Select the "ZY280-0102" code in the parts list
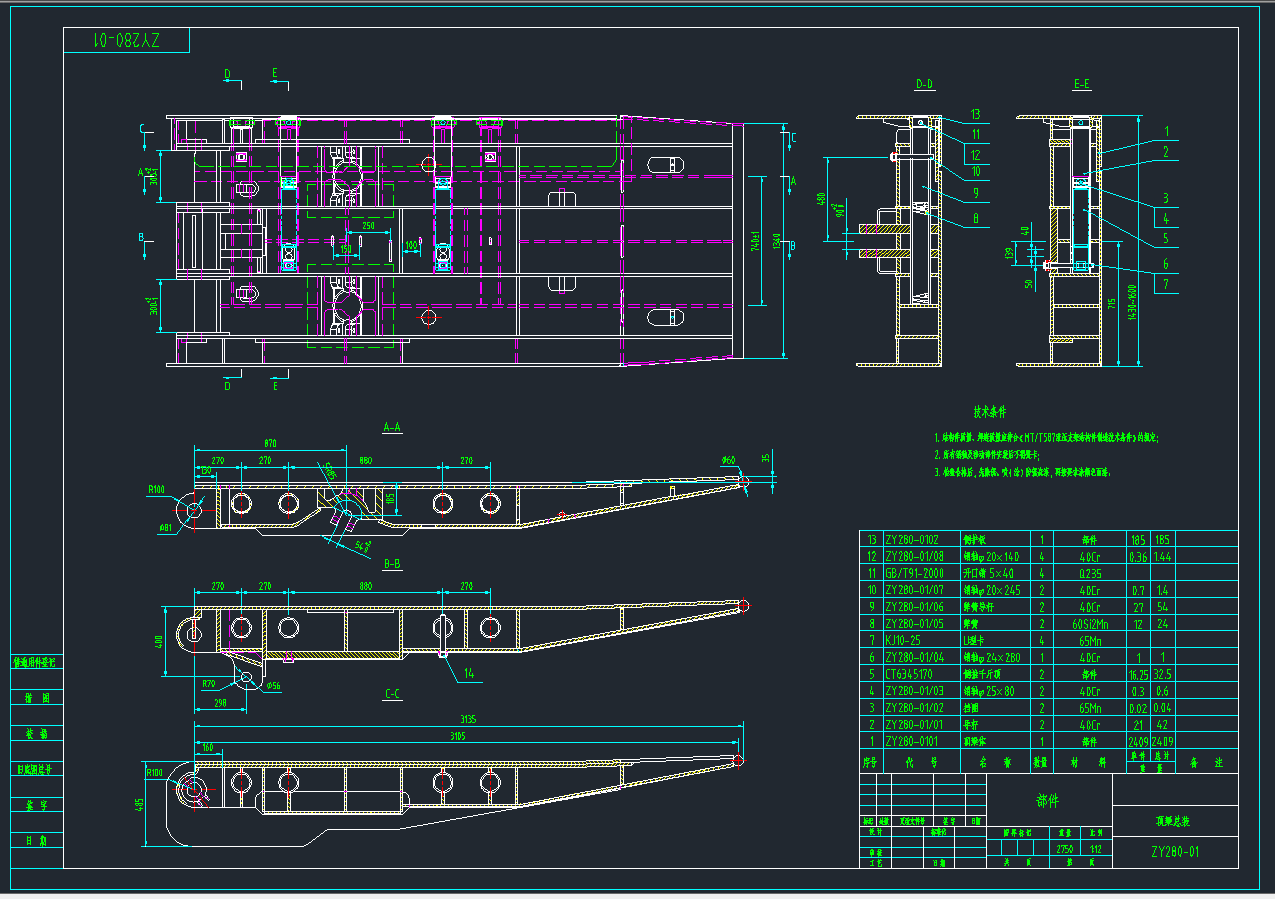Viewport: 1275px width, 899px height. [911, 539]
